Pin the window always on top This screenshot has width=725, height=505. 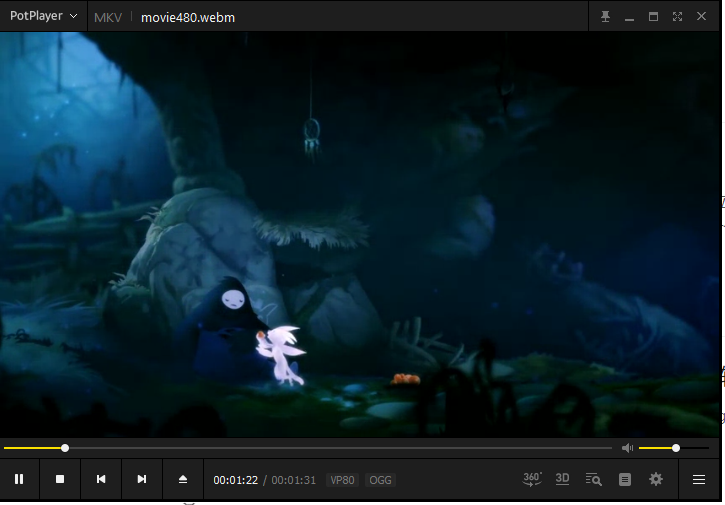pyautogui.click(x=605, y=17)
